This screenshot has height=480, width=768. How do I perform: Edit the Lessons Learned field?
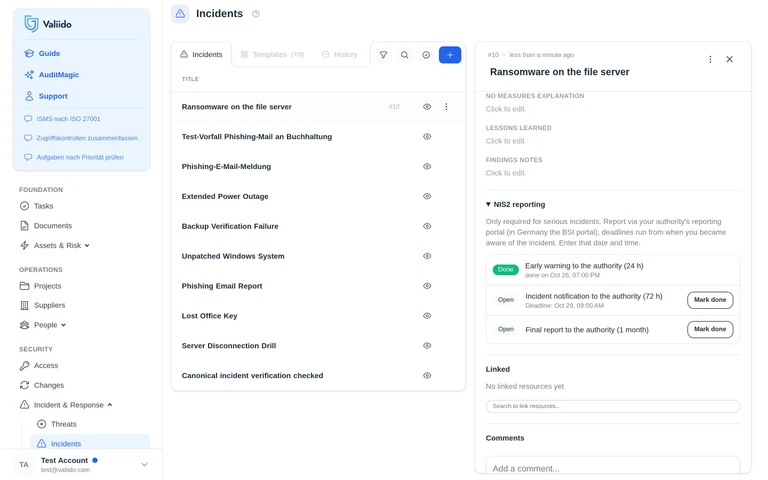(x=505, y=141)
